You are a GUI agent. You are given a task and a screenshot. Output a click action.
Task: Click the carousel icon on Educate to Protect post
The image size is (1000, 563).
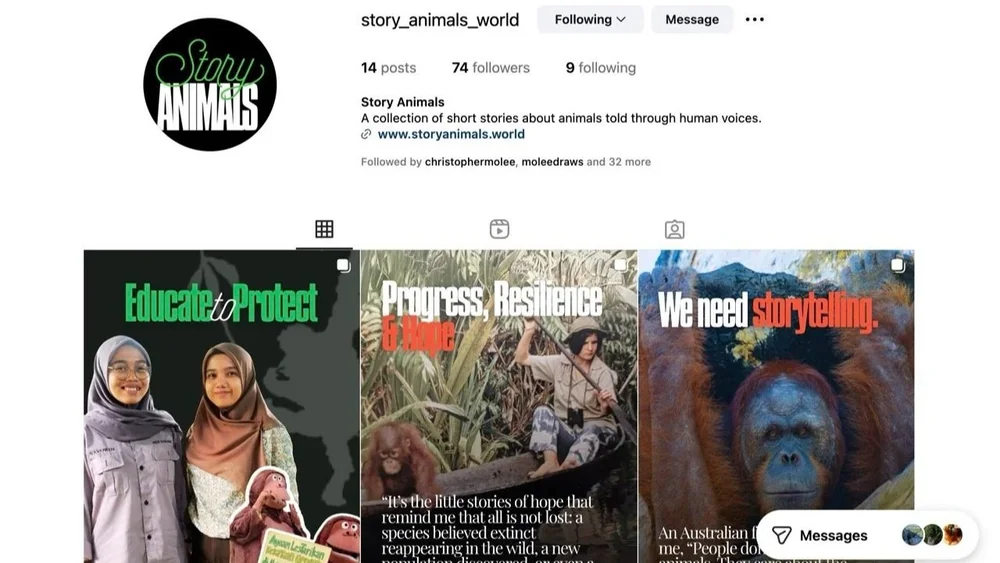tap(343, 265)
